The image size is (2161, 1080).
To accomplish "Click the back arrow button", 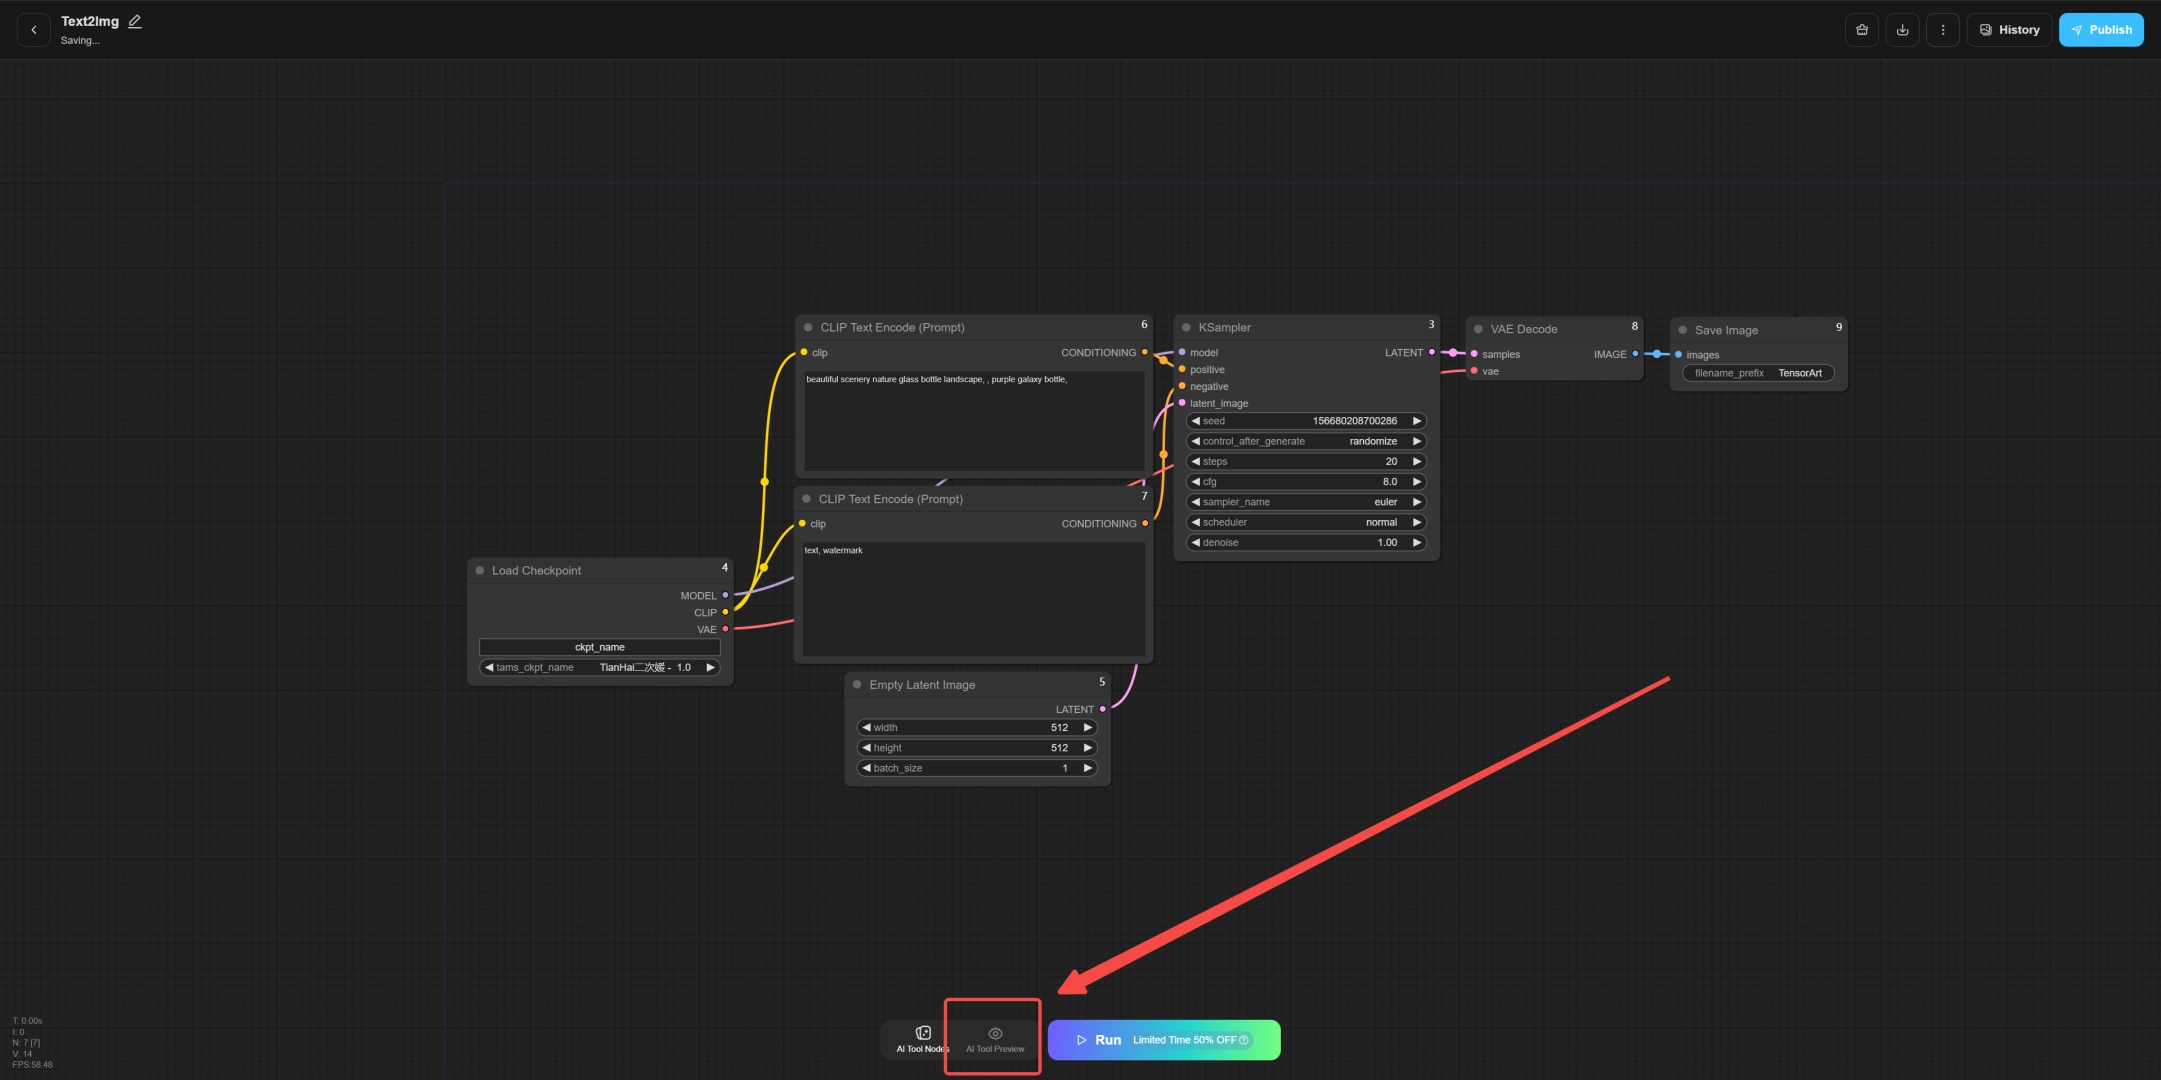I will 34,30.
